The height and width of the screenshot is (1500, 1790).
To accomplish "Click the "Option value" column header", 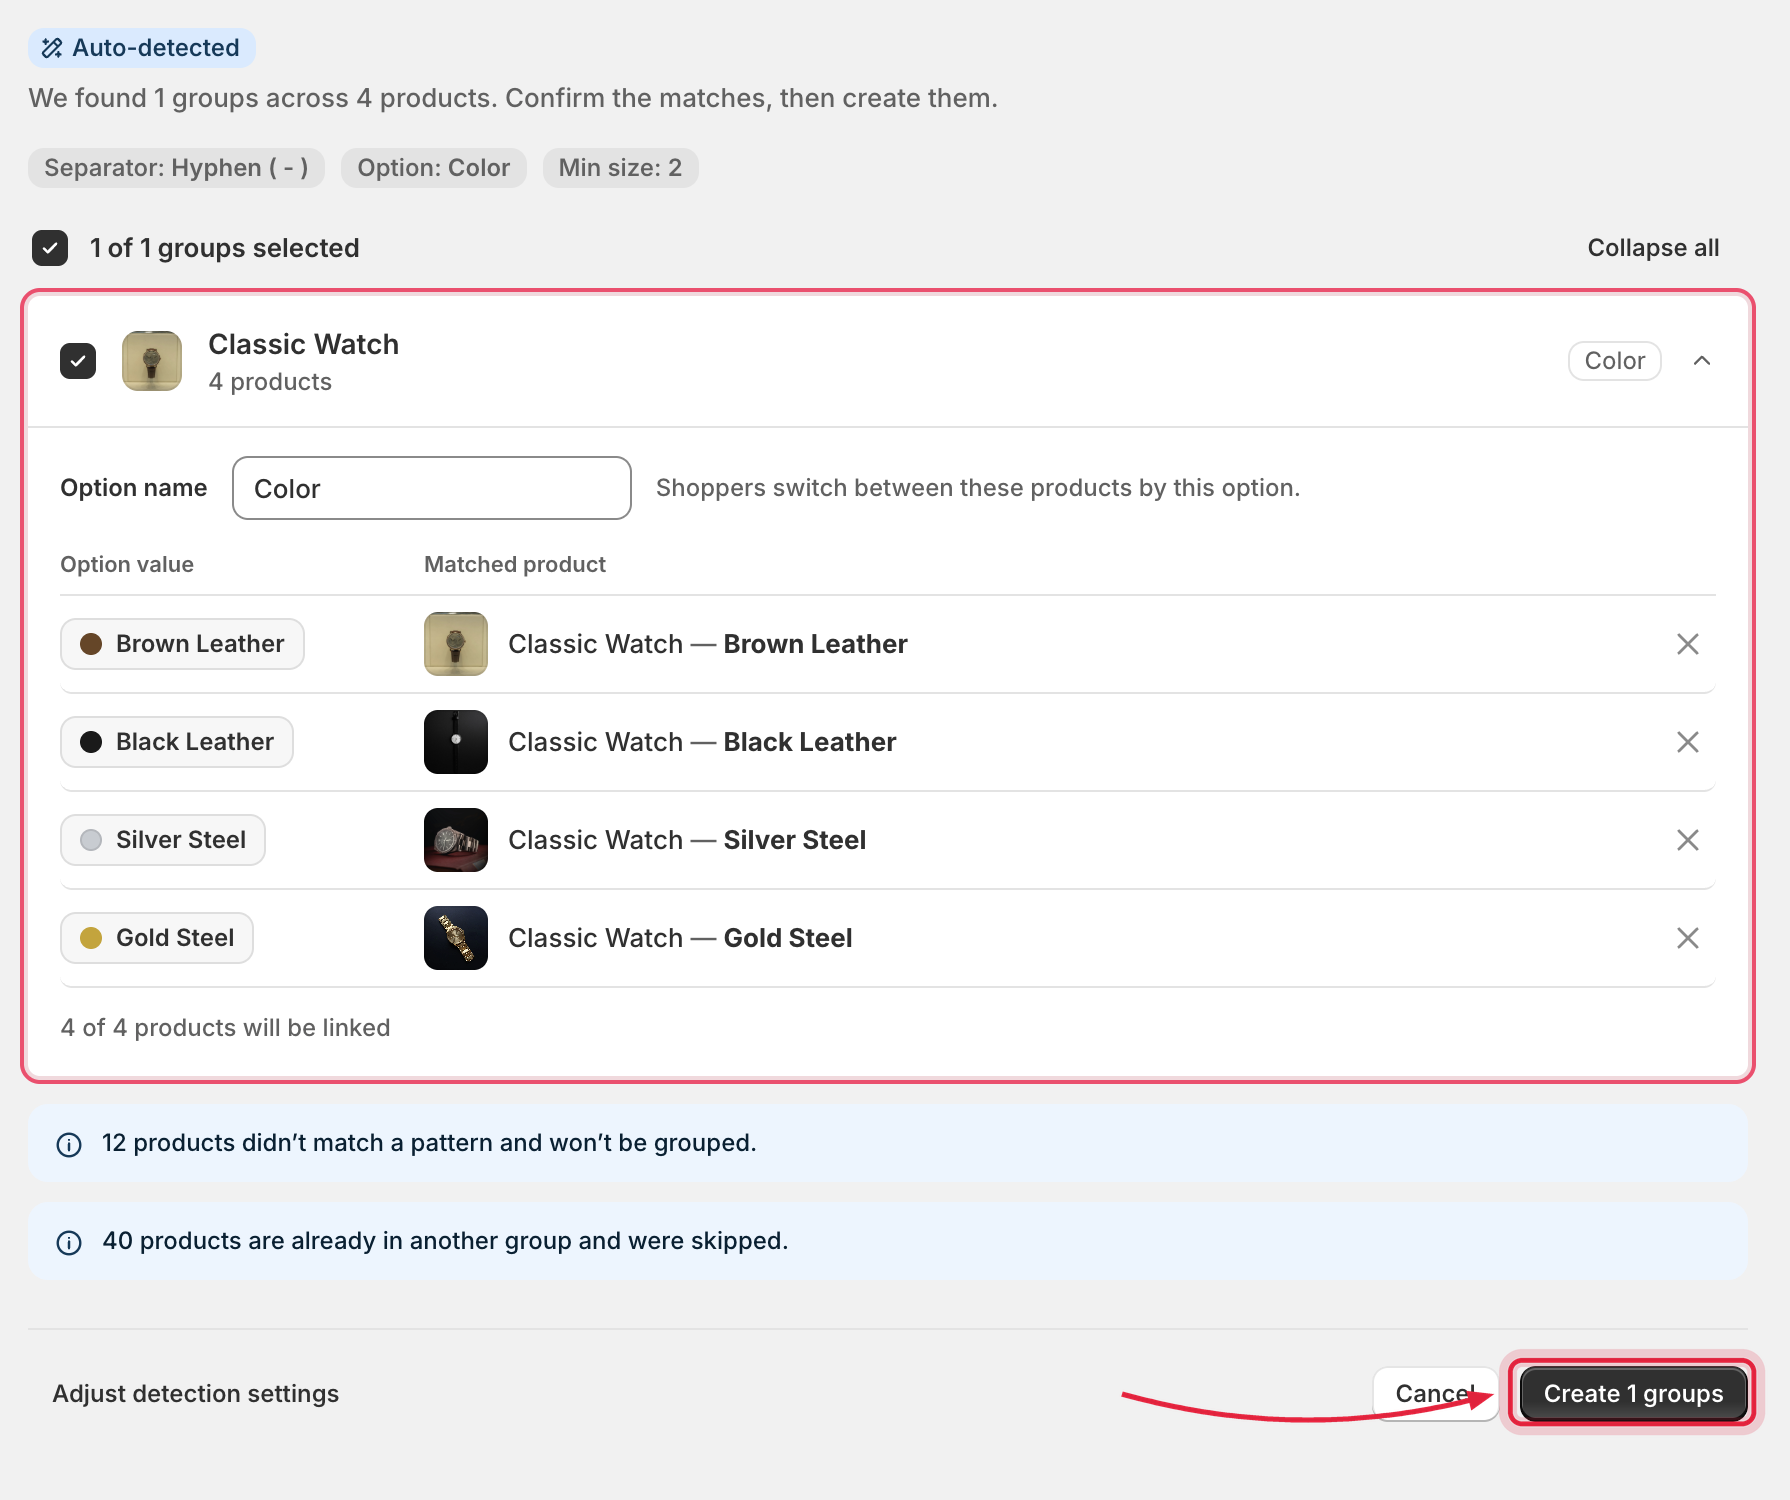I will tap(127, 564).
